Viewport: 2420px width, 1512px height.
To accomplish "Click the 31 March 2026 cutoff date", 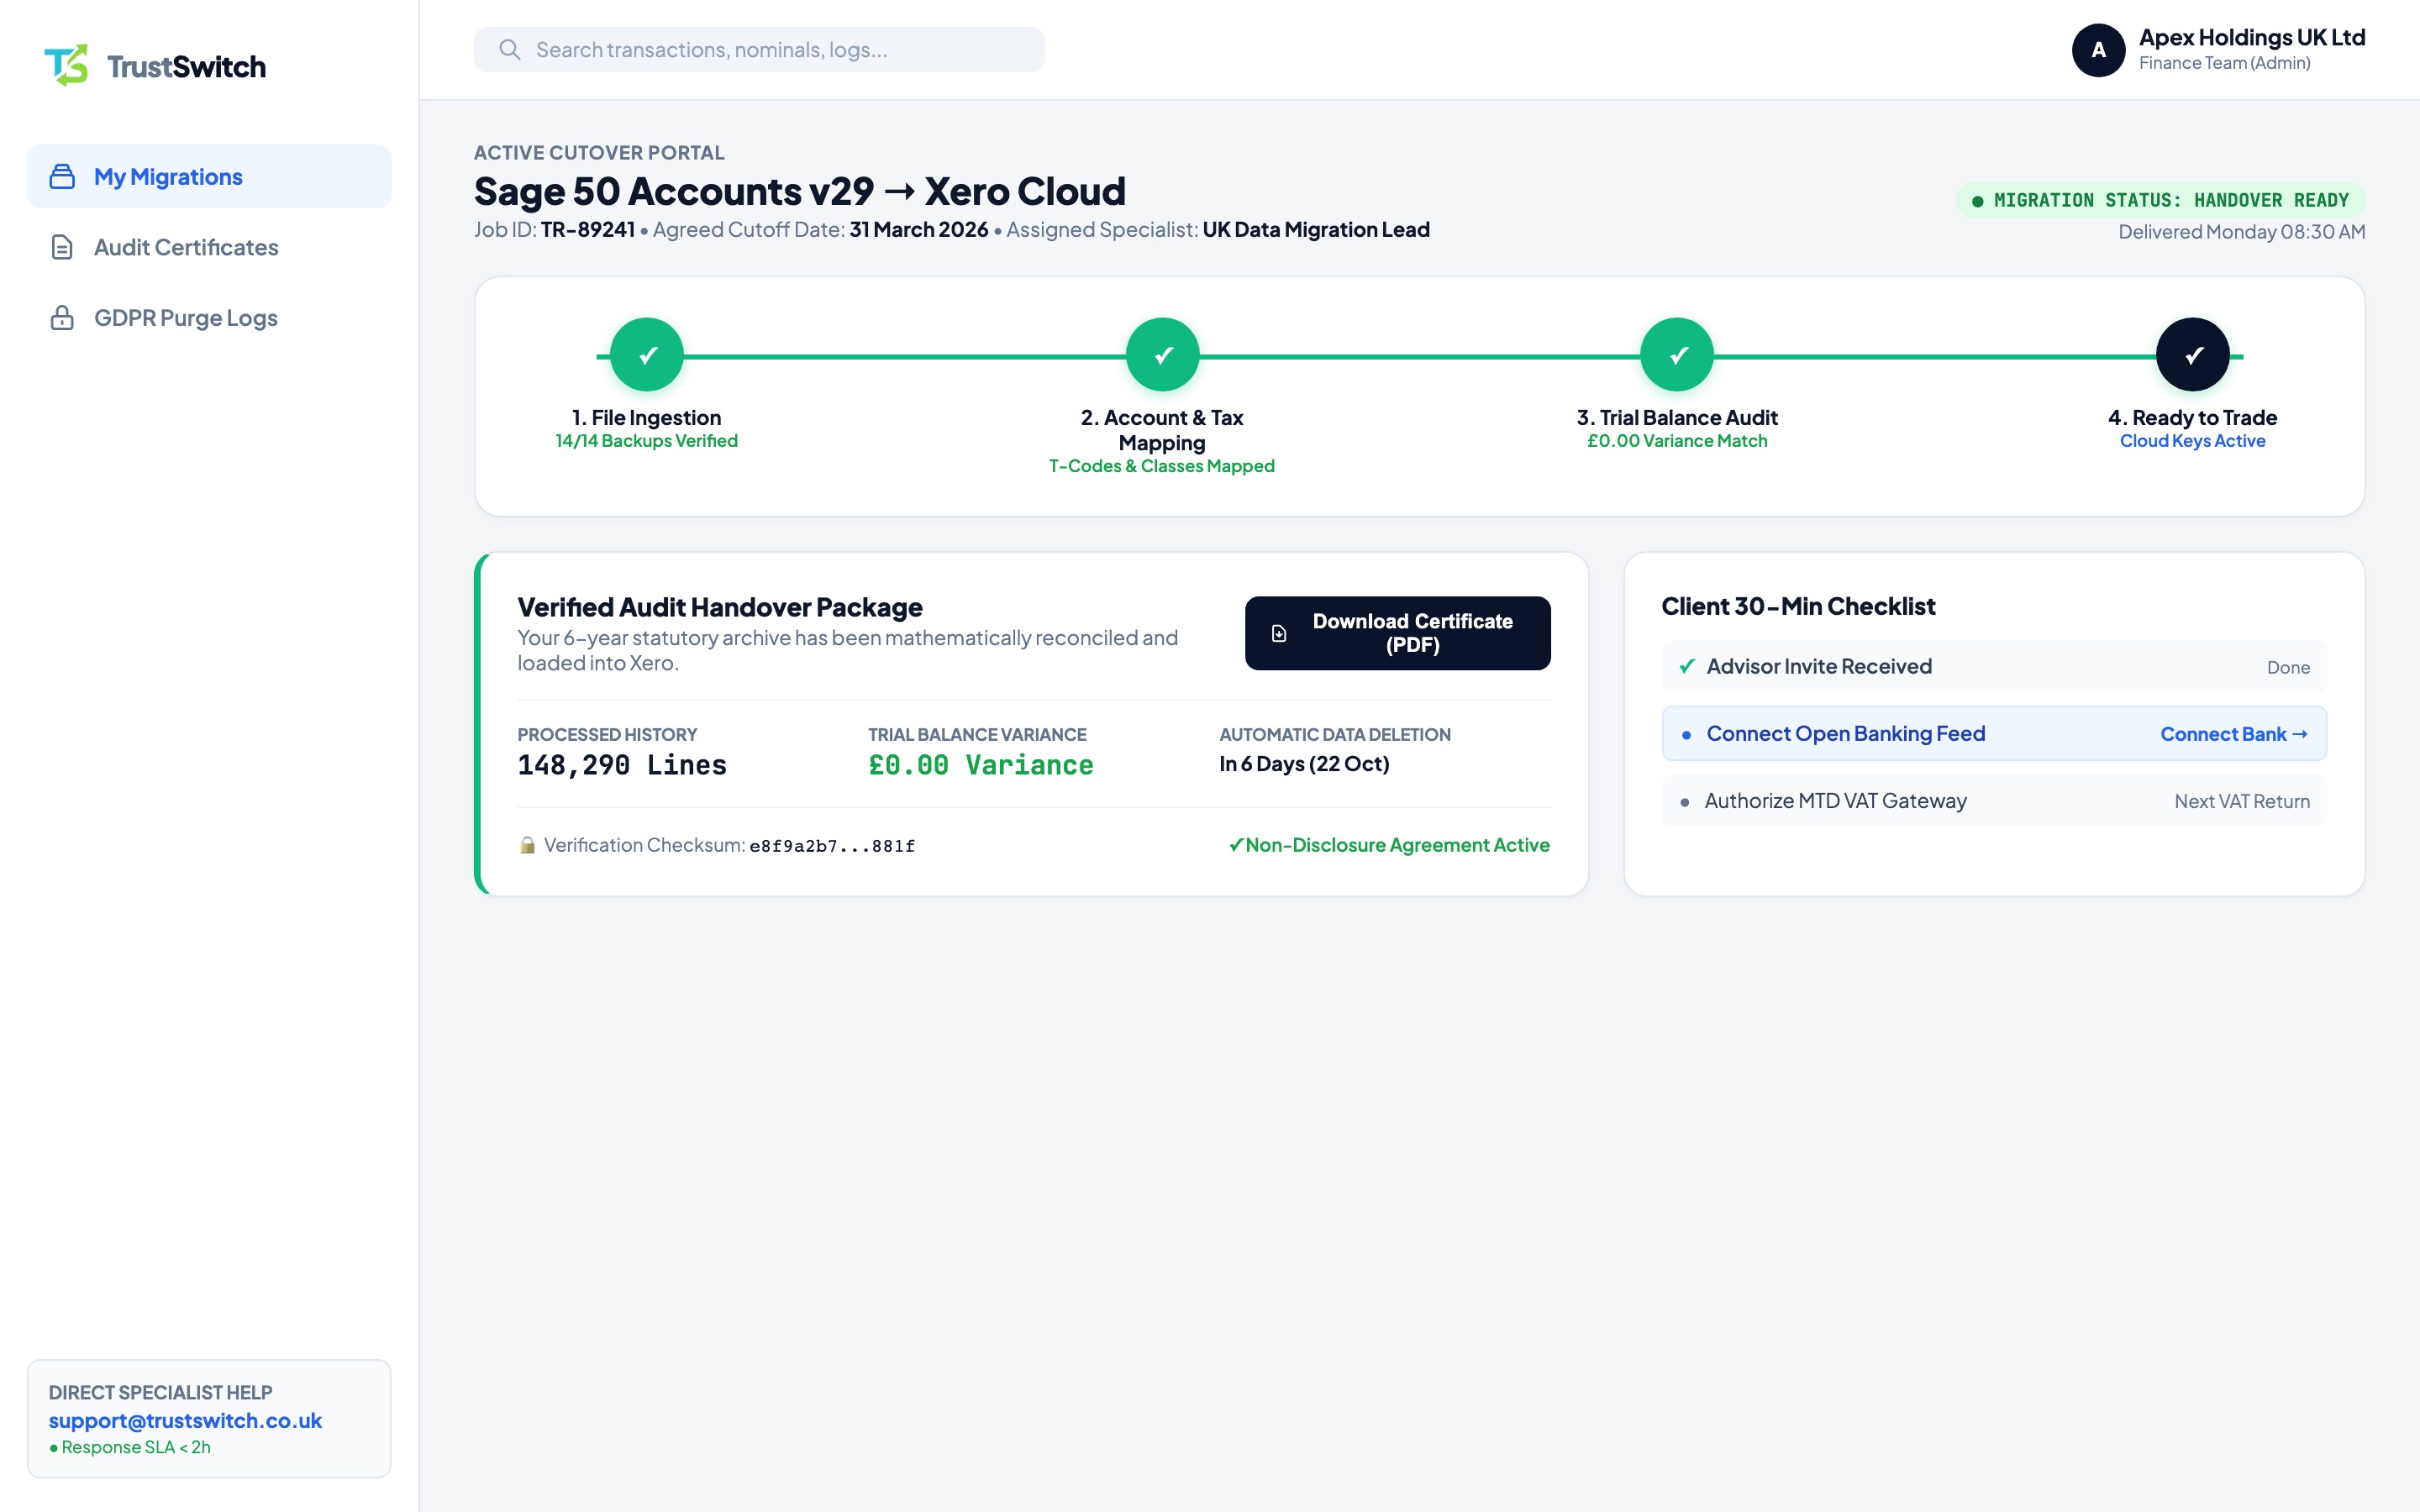I will pyautogui.click(x=919, y=230).
